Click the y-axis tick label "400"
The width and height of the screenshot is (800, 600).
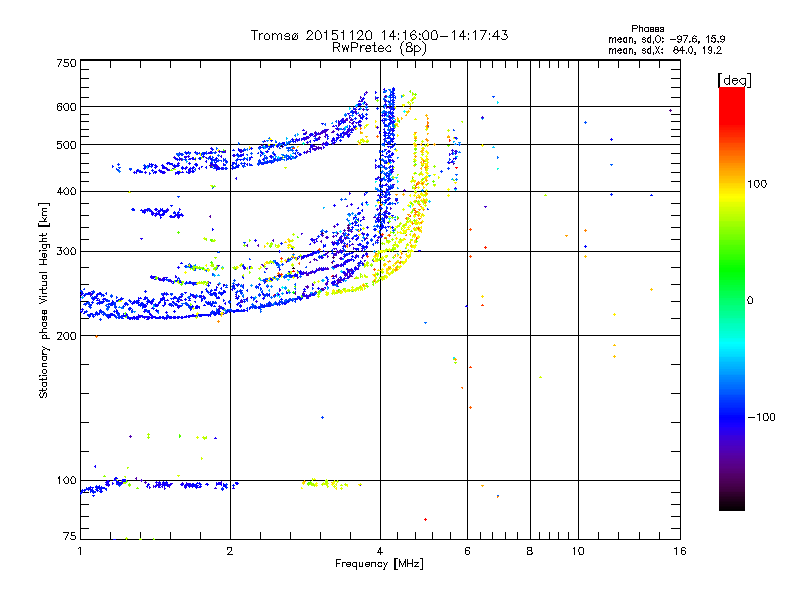66,191
